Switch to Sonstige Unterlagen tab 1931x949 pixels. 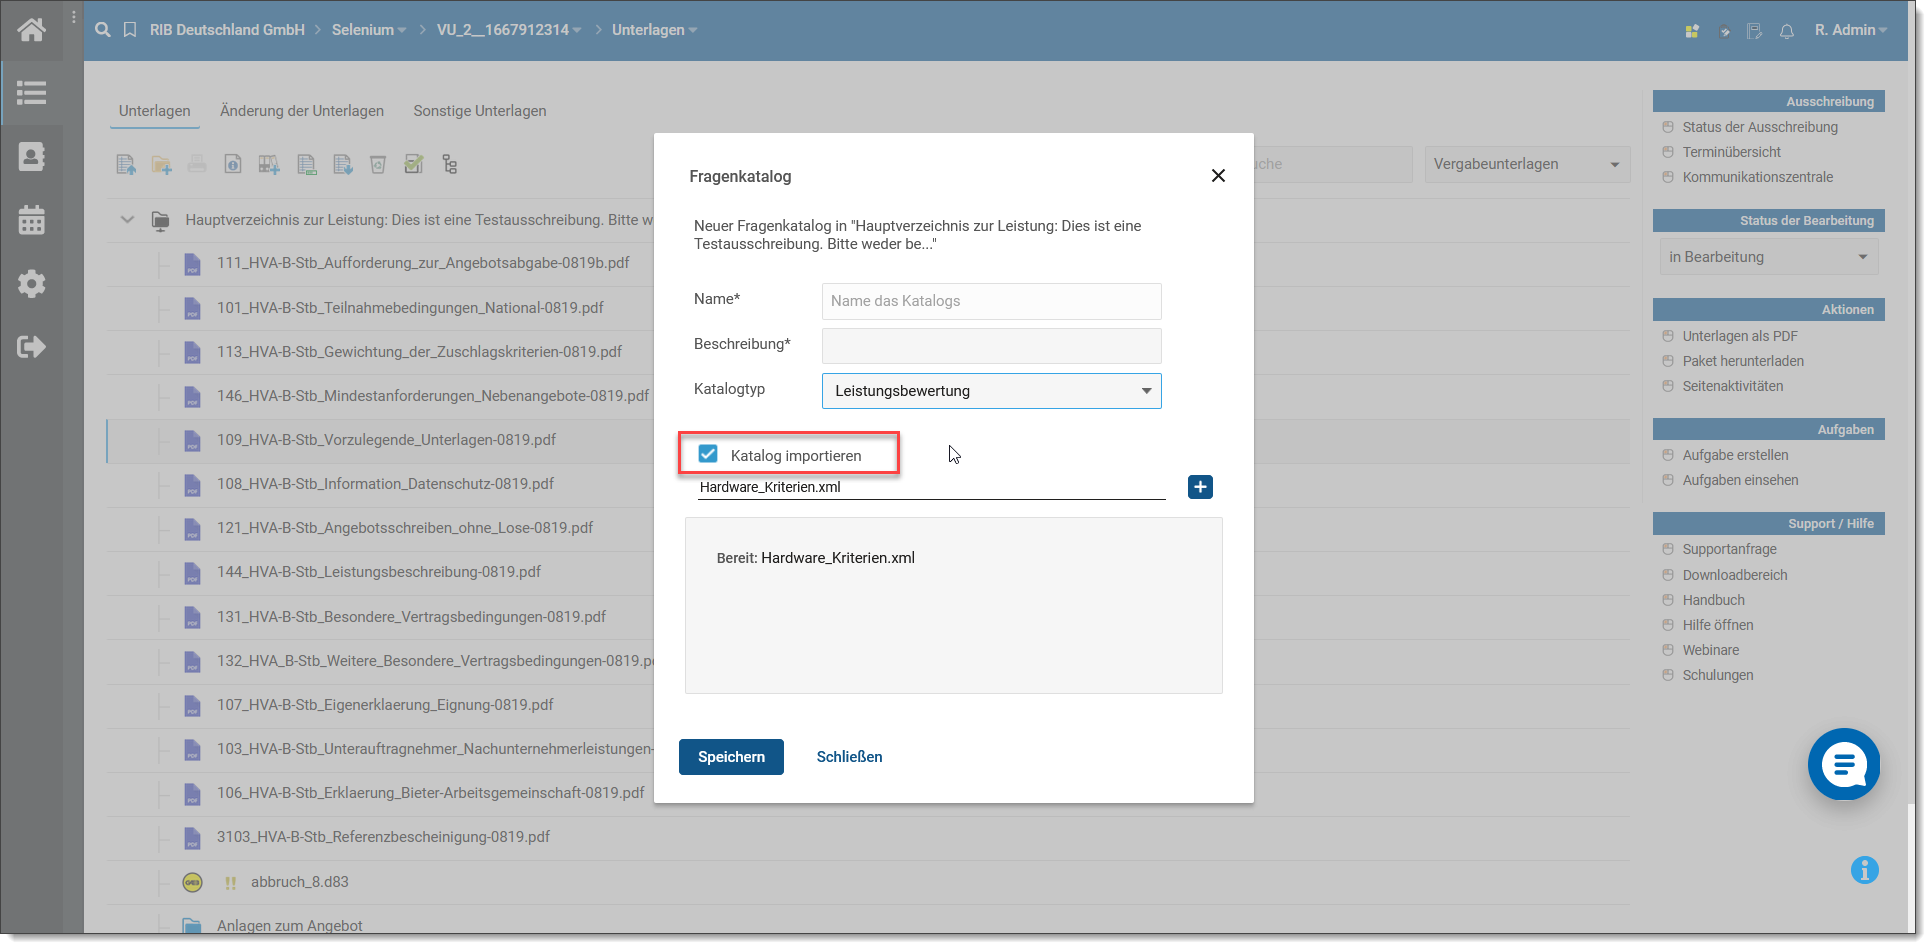pyautogui.click(x=480, y=111)
